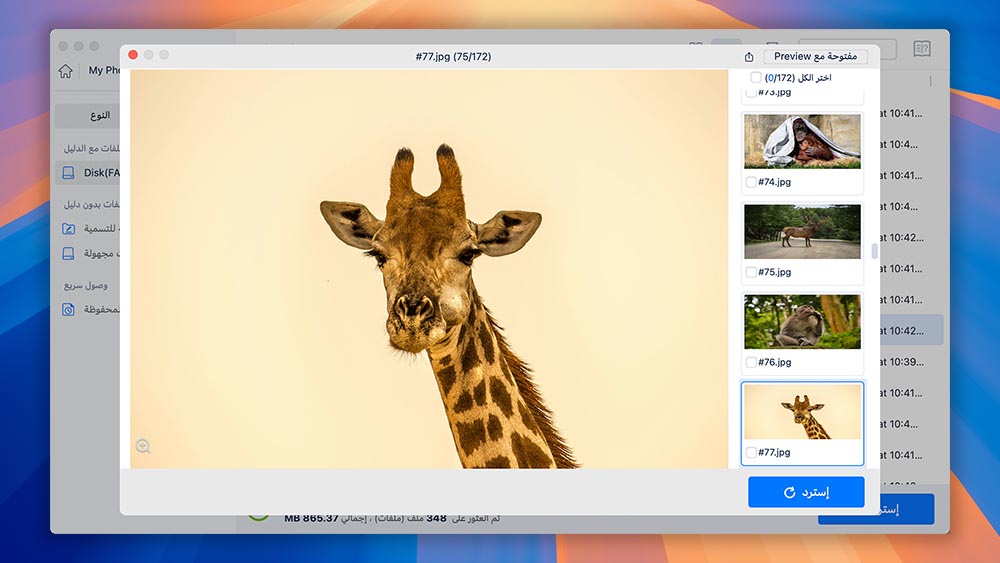The height and width of the screenshot is (563, 1000).
Task: Select the Disk(FA item in the background sidebar
Action: coord(87,173)
